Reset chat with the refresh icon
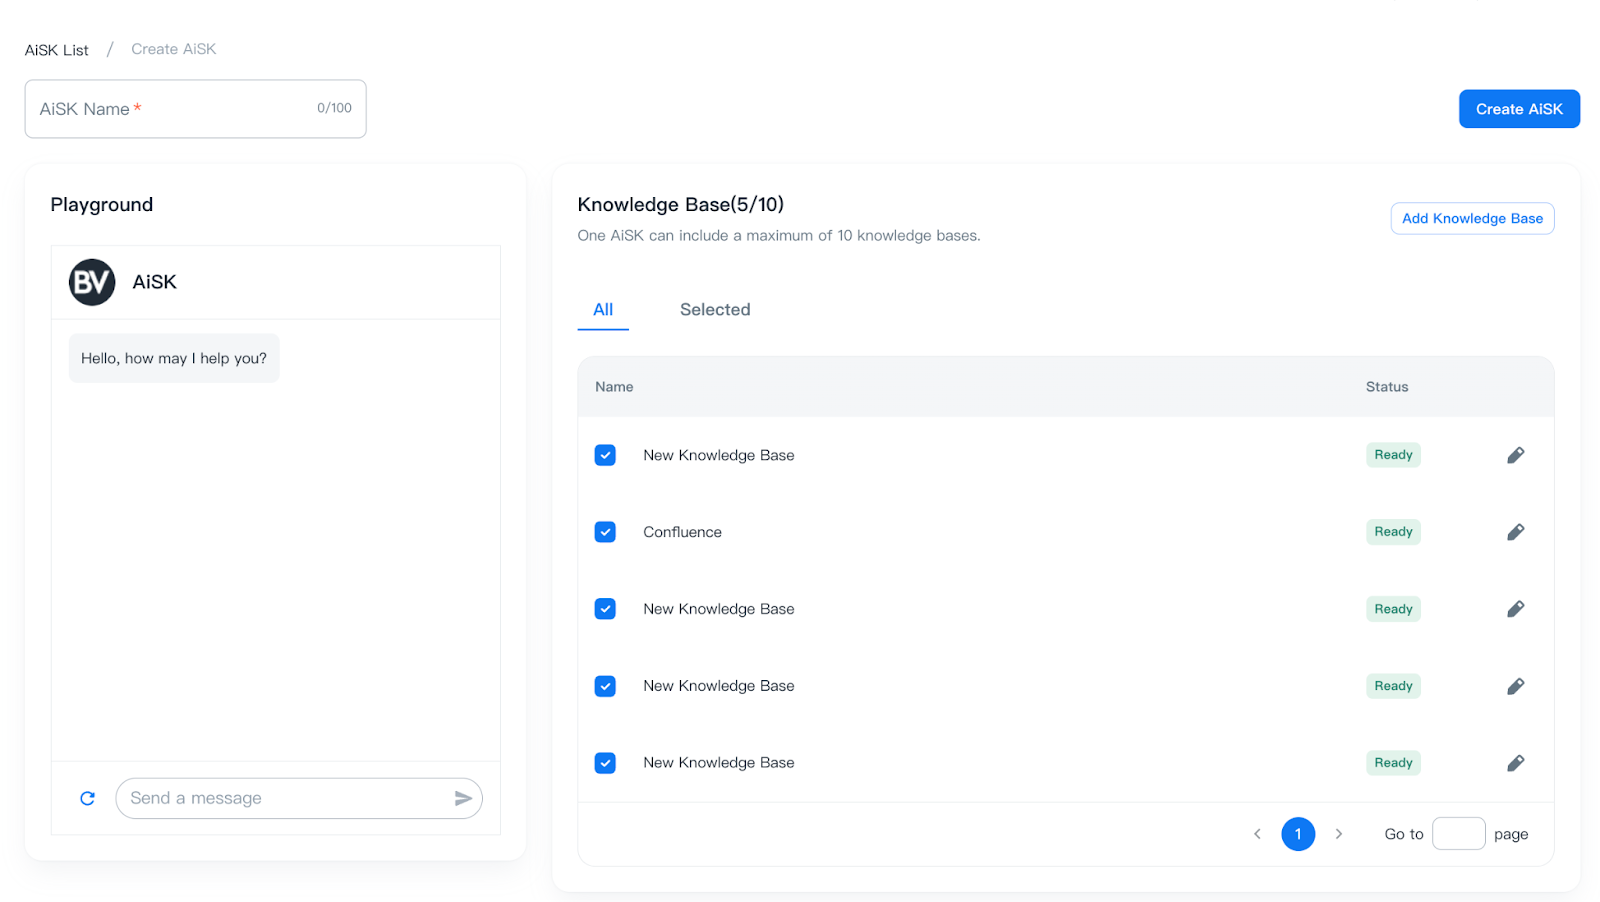The height and width of the screenshot is (902, 1600). [88, 798]
